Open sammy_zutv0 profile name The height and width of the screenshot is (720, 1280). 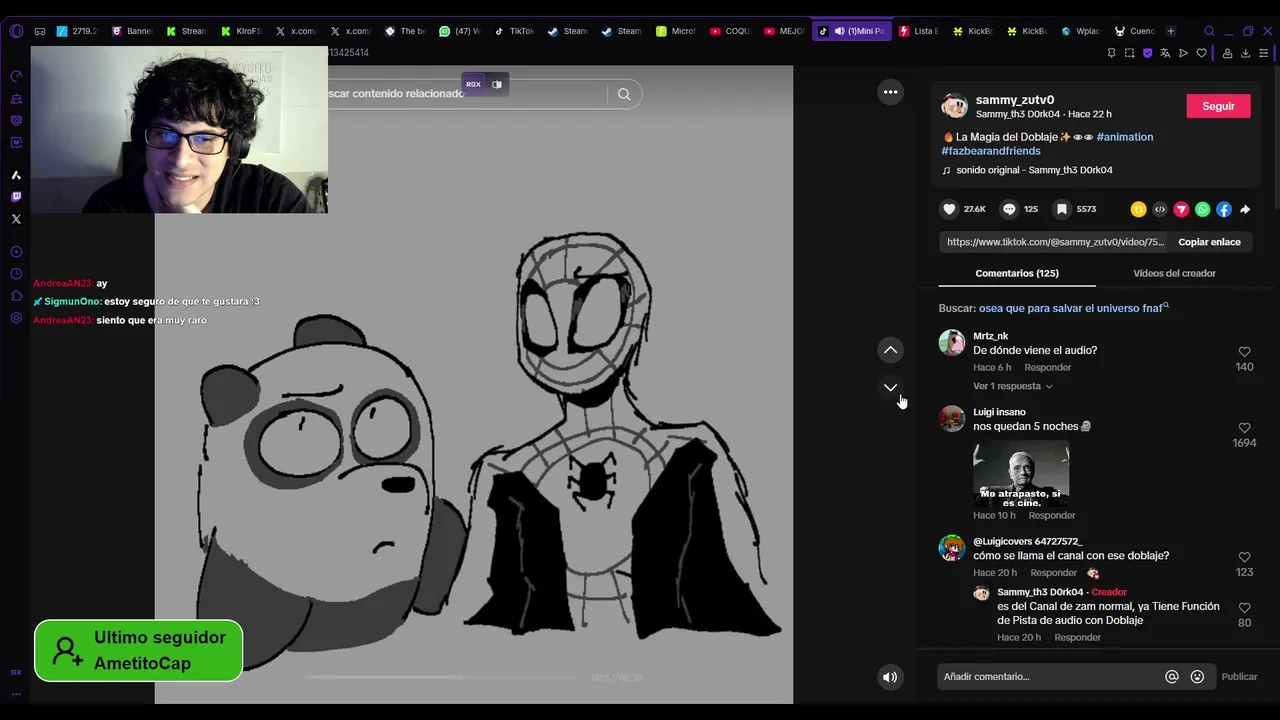click(1015, 100)
